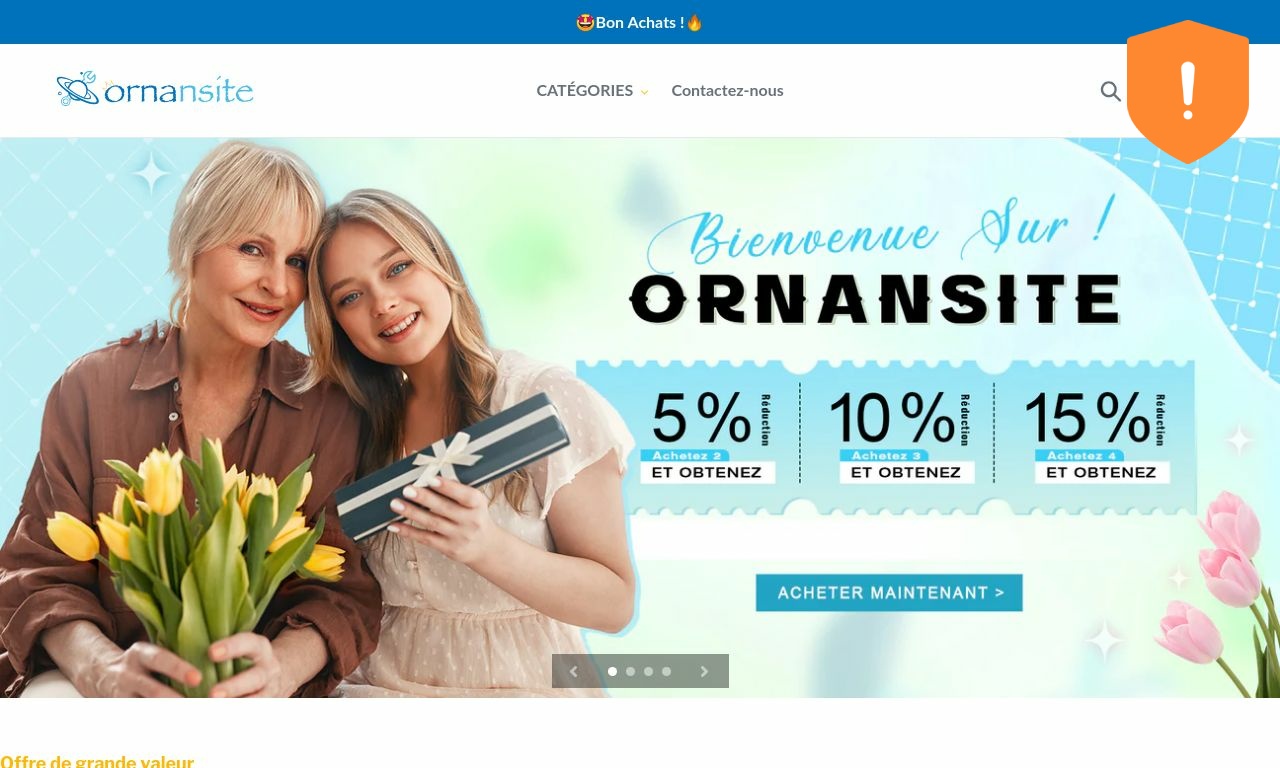Advance to next slide arrow
The width and height of the screenshot is (1280, 768).
coord(704,672)
